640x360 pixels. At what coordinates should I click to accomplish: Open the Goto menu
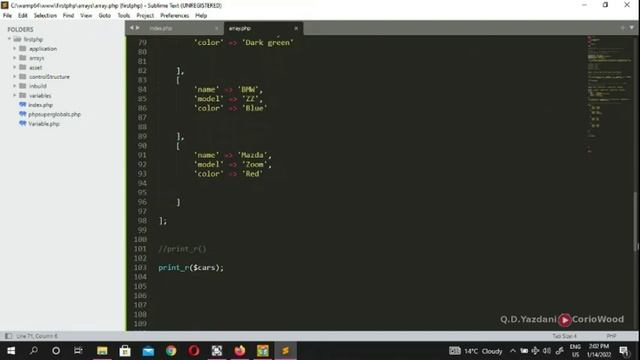tap(104, 16)
